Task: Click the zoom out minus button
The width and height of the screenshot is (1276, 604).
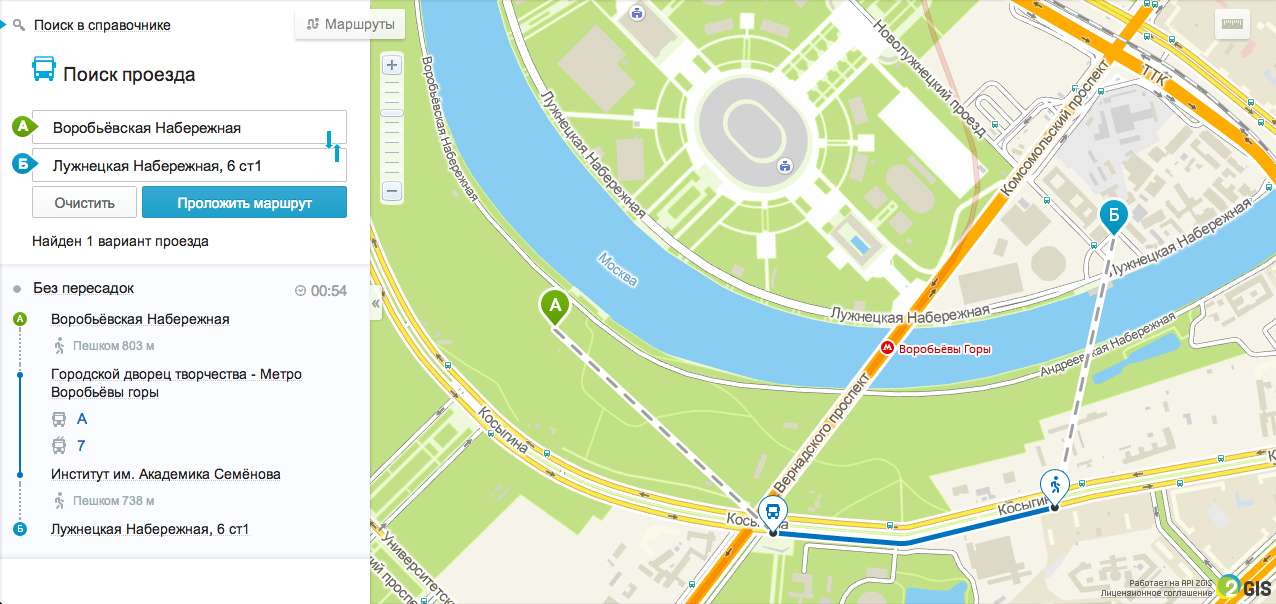Action: tap(392, 190)
